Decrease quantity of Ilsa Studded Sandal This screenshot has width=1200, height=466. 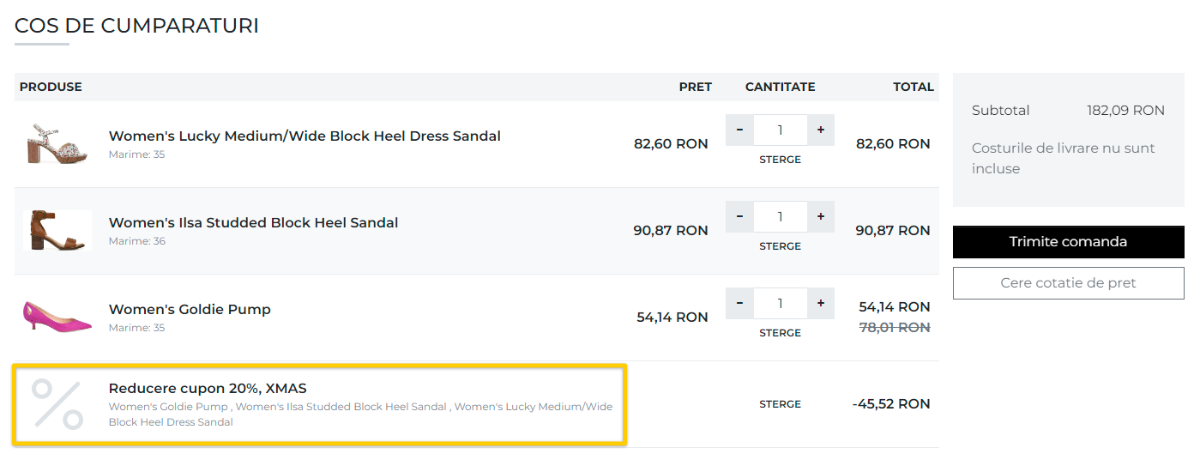coord(739,216)
